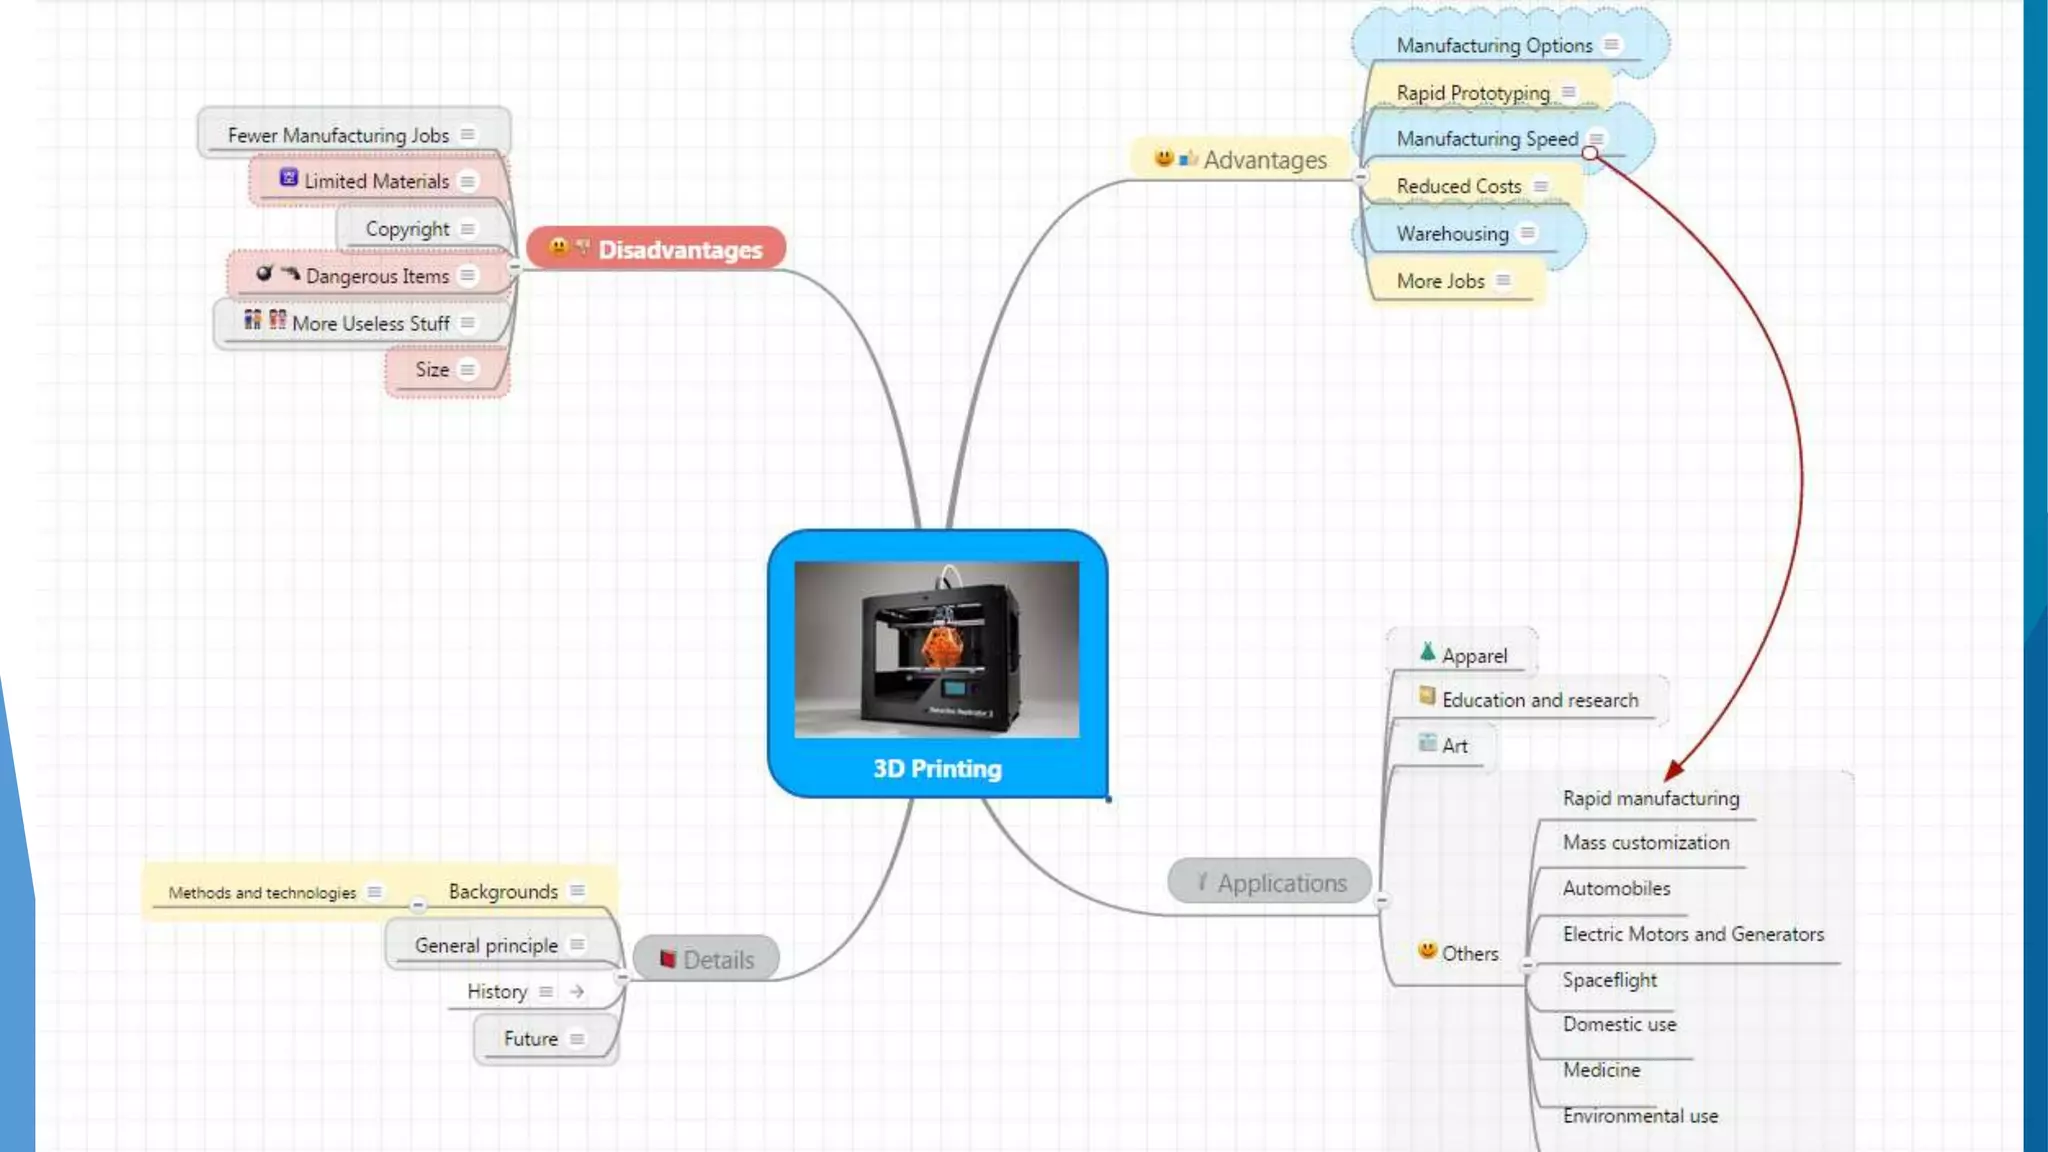Image resolution: width=2048 pixels, height=1152 pixels.
Task: Click the relationship line handle at Manufacturing Speed
Action: [1589, 153]
